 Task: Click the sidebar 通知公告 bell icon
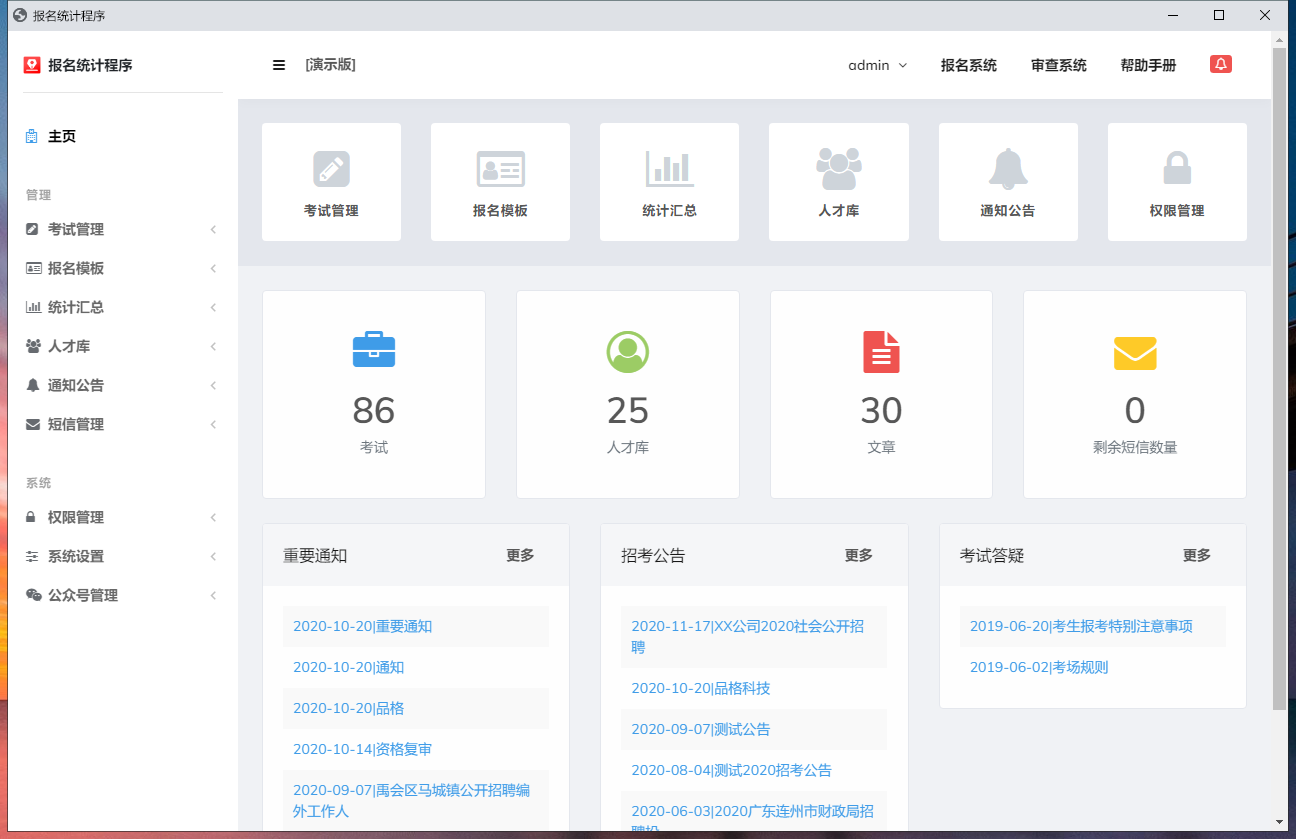(32, 385)
